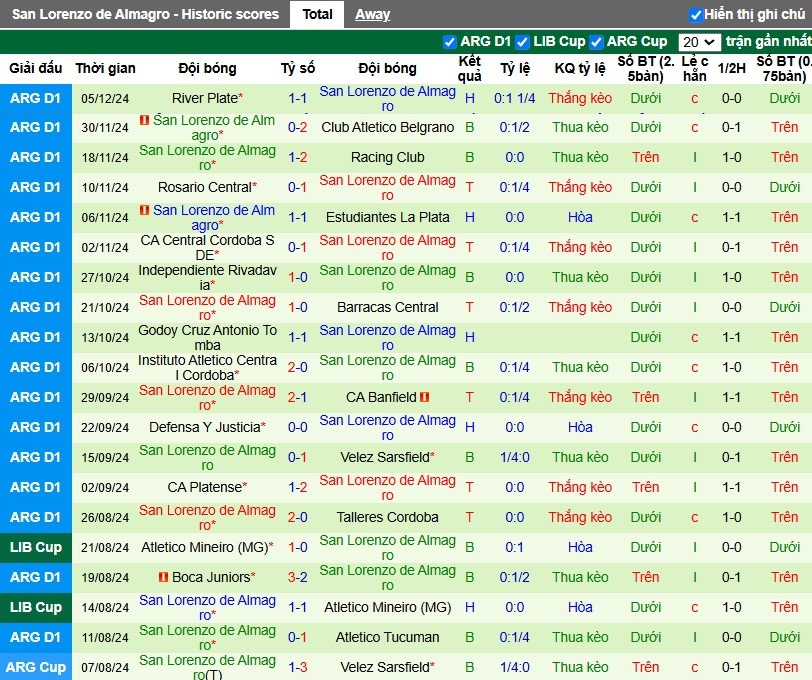812x680 pixels.
Task: Click the 1-3 score on 07/08/24
Action: pyautogui.click(x=297, y=667)
